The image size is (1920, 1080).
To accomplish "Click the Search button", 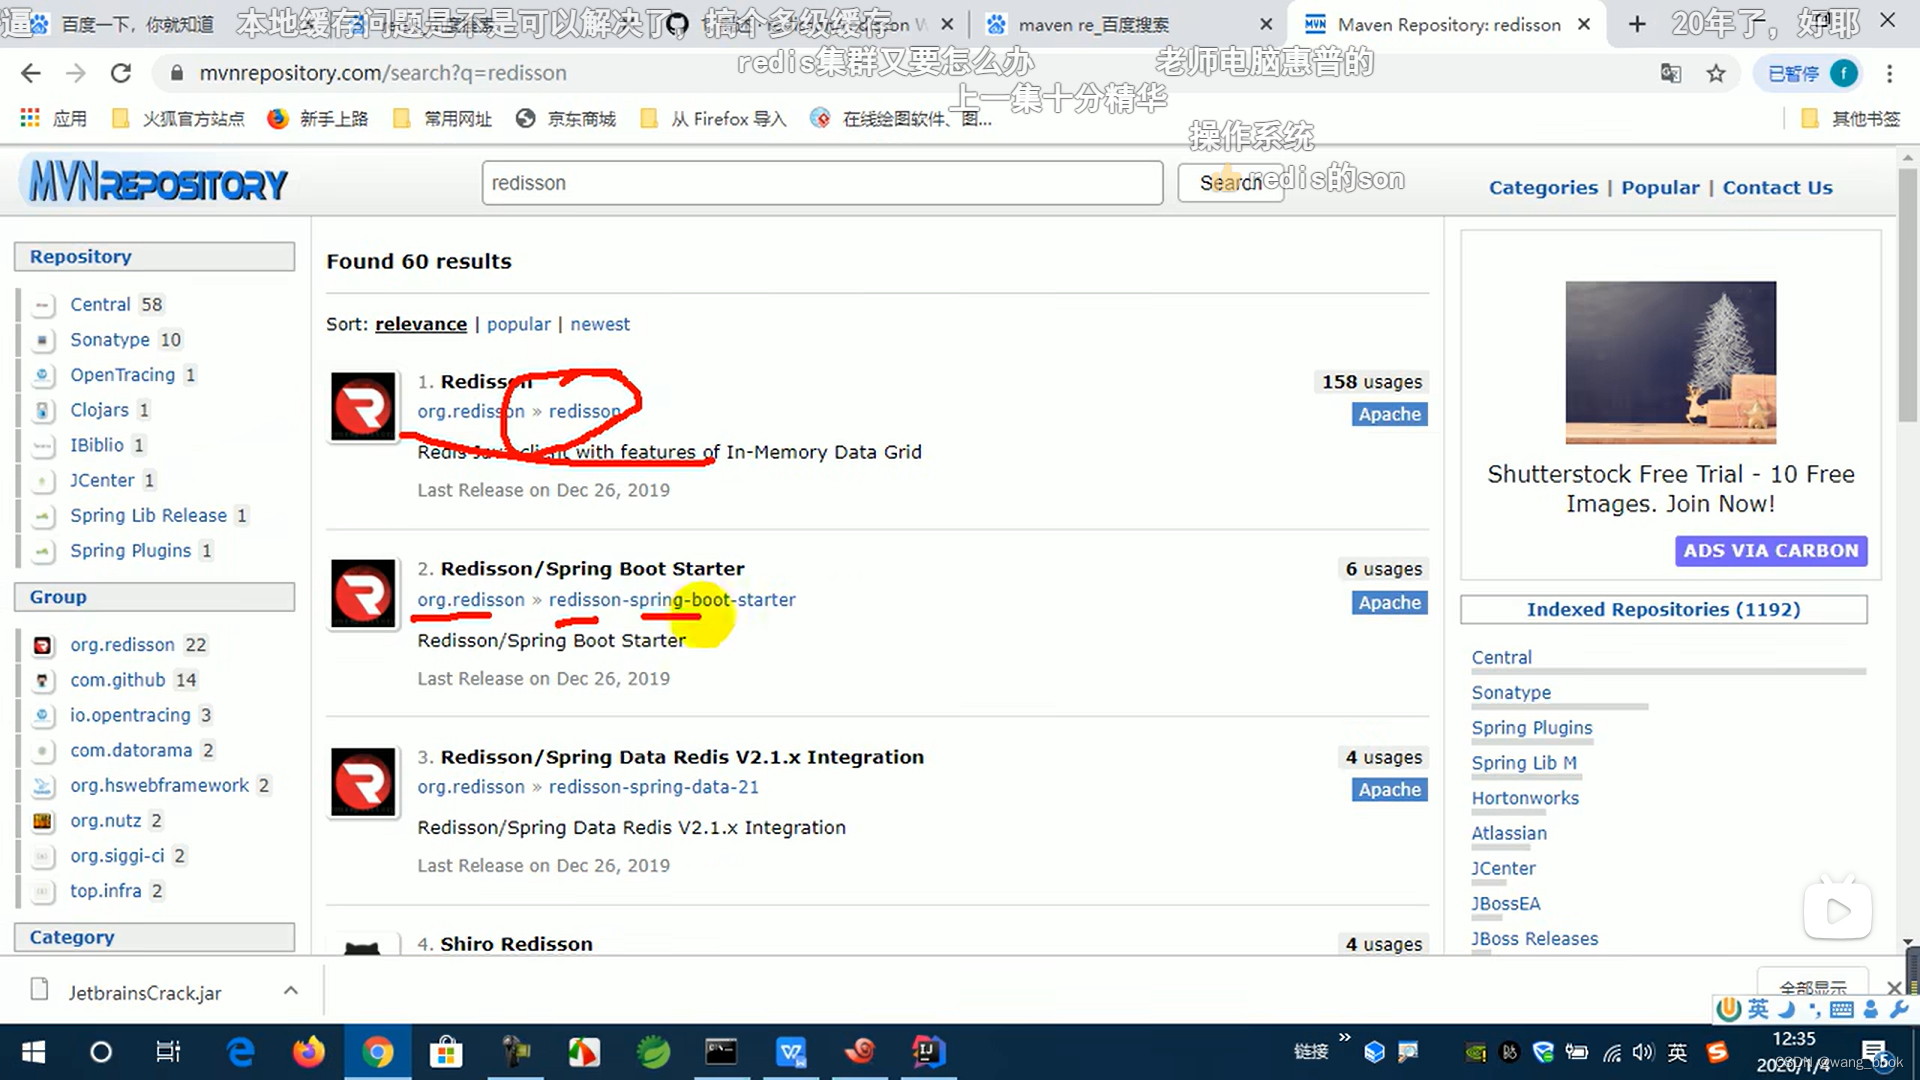I will coord(1230,183).
